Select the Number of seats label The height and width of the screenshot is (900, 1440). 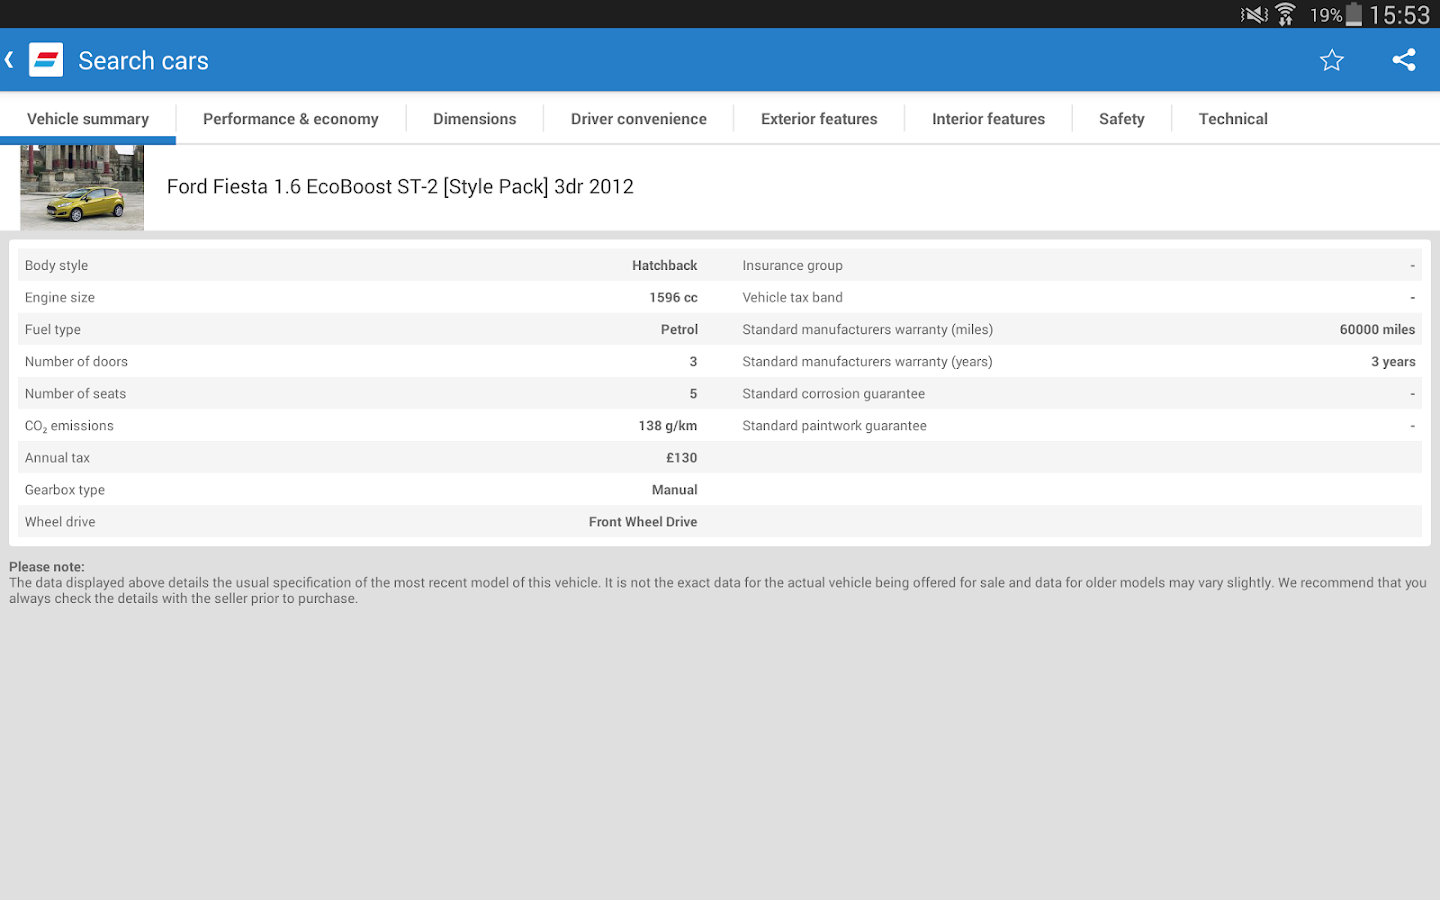(x=75, y=393)
